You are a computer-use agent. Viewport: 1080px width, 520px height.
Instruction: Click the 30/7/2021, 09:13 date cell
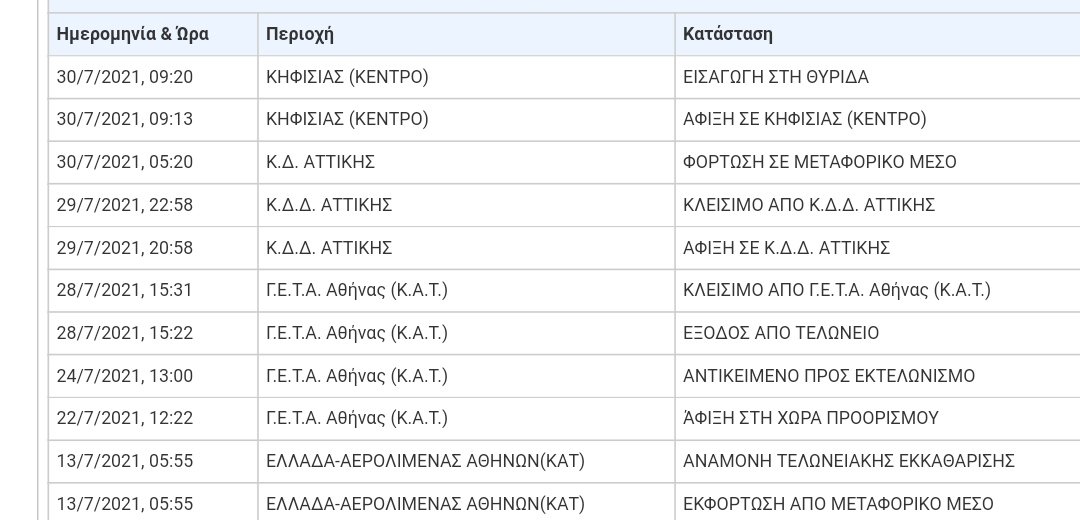(153, 120)
